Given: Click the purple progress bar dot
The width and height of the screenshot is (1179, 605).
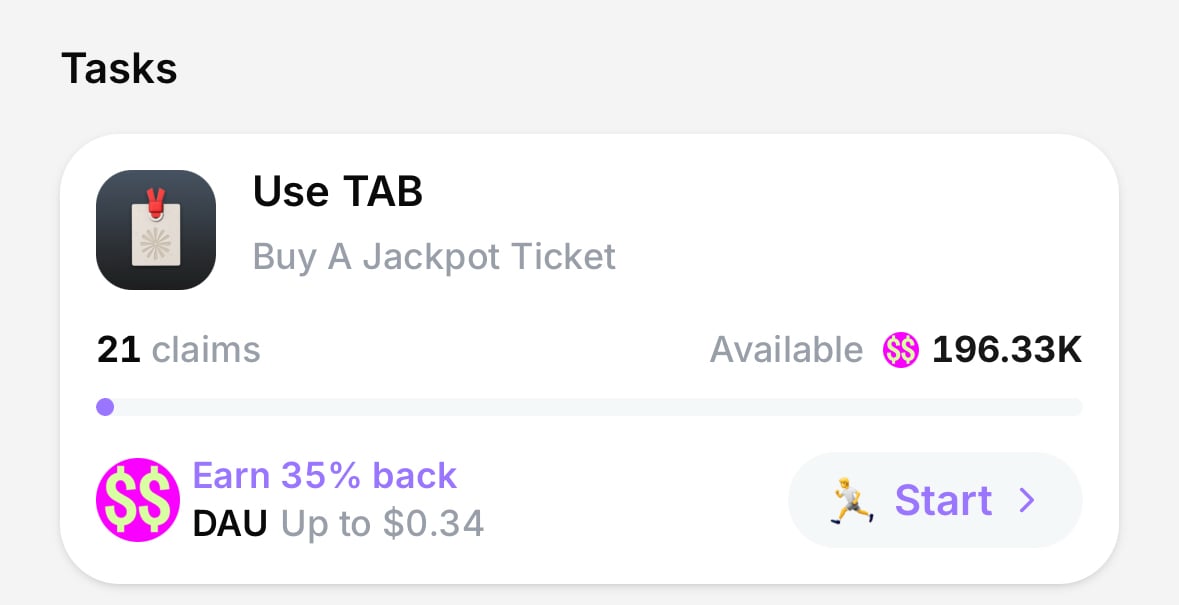Looking at the screenshot, I should (105, 407).
